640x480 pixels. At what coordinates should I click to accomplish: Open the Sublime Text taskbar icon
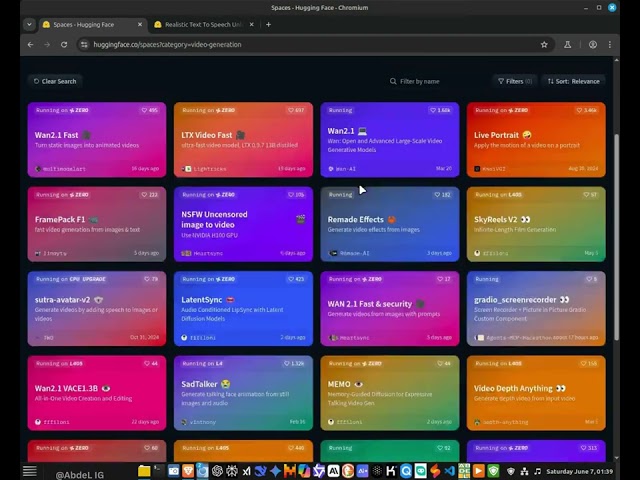pos(435,471)
